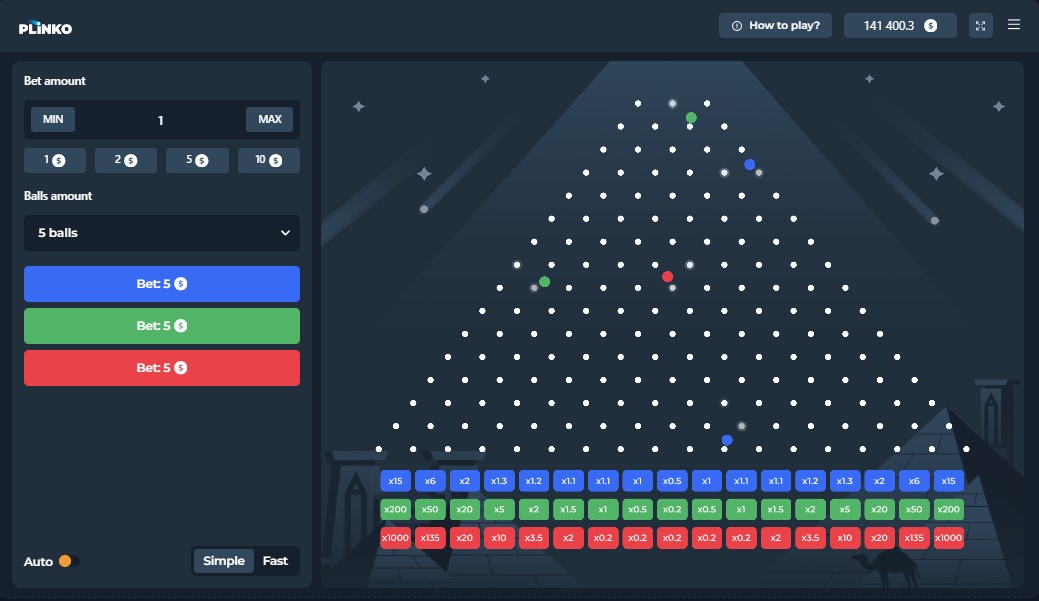The width and height of the screenshot is (1039, 601).
Task: Click the Plinko logo
Action: (45, 28)
